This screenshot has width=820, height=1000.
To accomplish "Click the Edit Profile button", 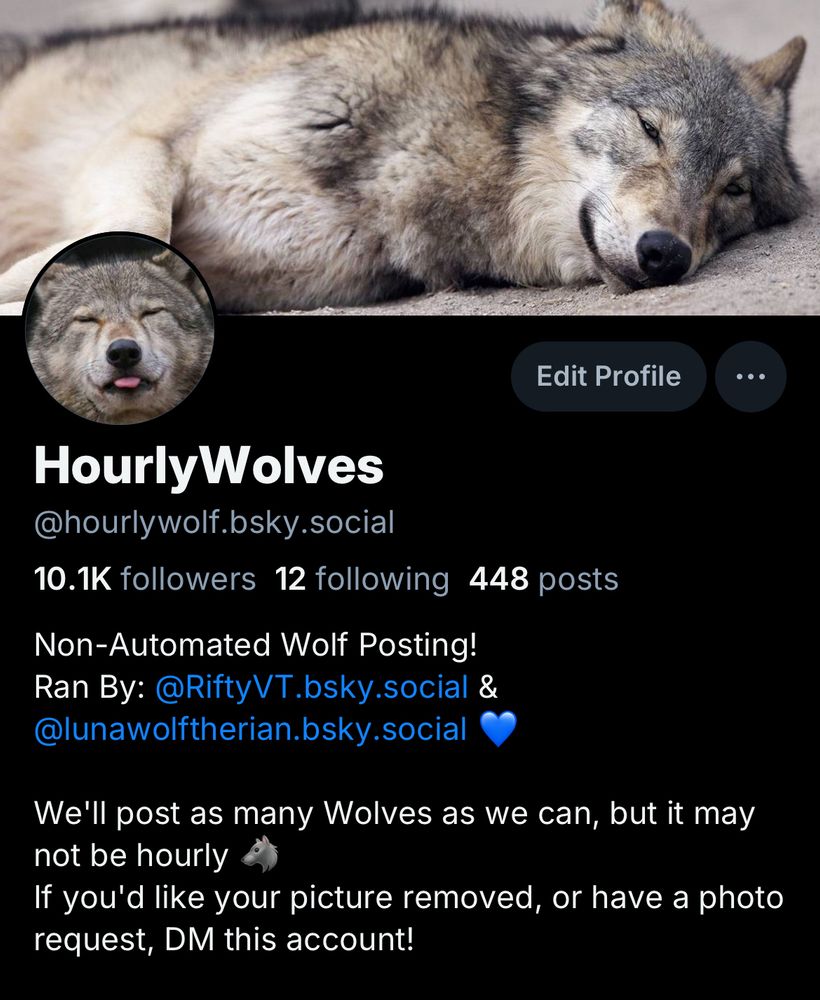I will (608, 376).
